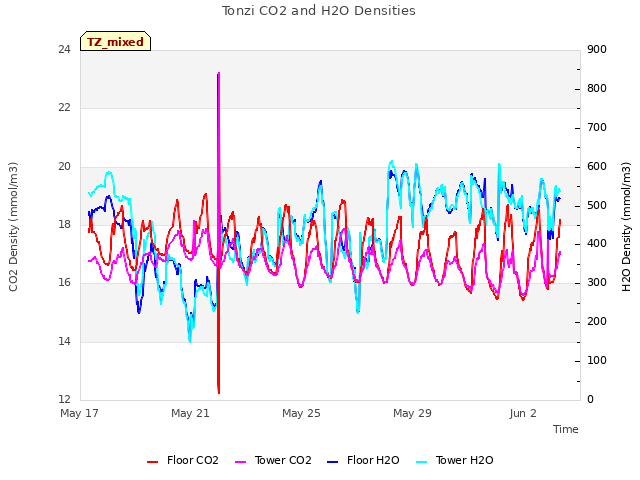Click the 500 tick on H2O axis
This screenshot has width=640, height=480.
(597, 205)
